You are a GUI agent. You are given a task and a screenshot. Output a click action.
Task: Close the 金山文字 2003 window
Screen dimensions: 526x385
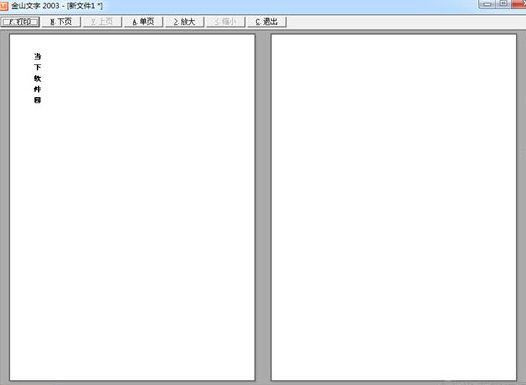point(519,4)
